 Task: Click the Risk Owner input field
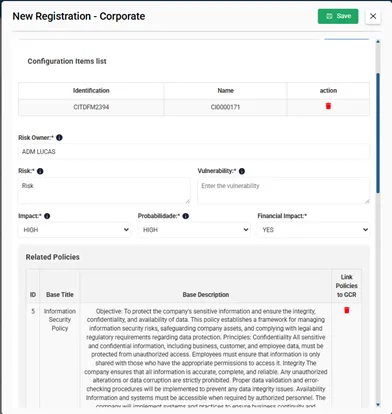point(194,152)
